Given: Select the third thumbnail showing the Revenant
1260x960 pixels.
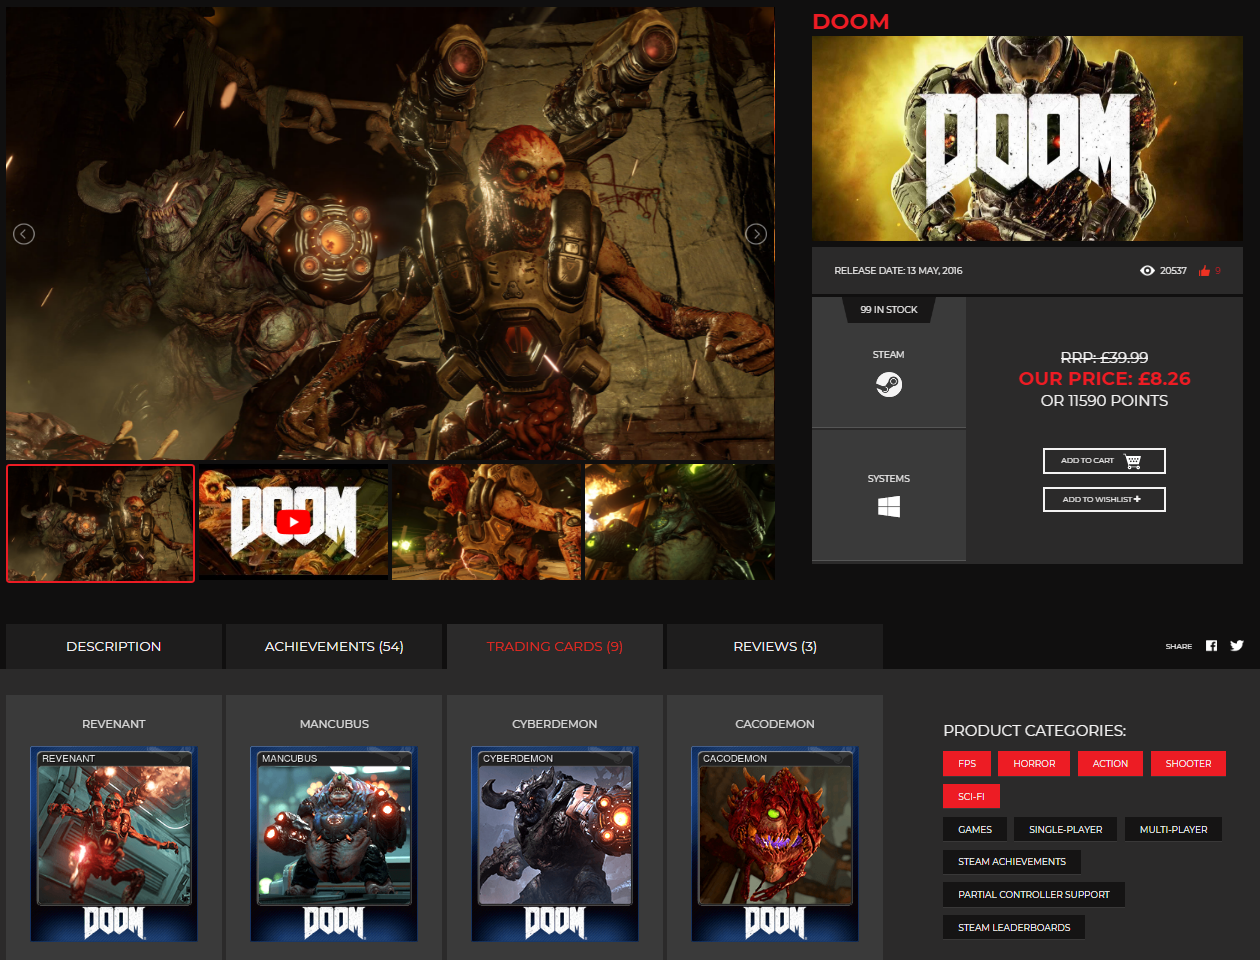Looking at the screenshot, I should (486, 522).
